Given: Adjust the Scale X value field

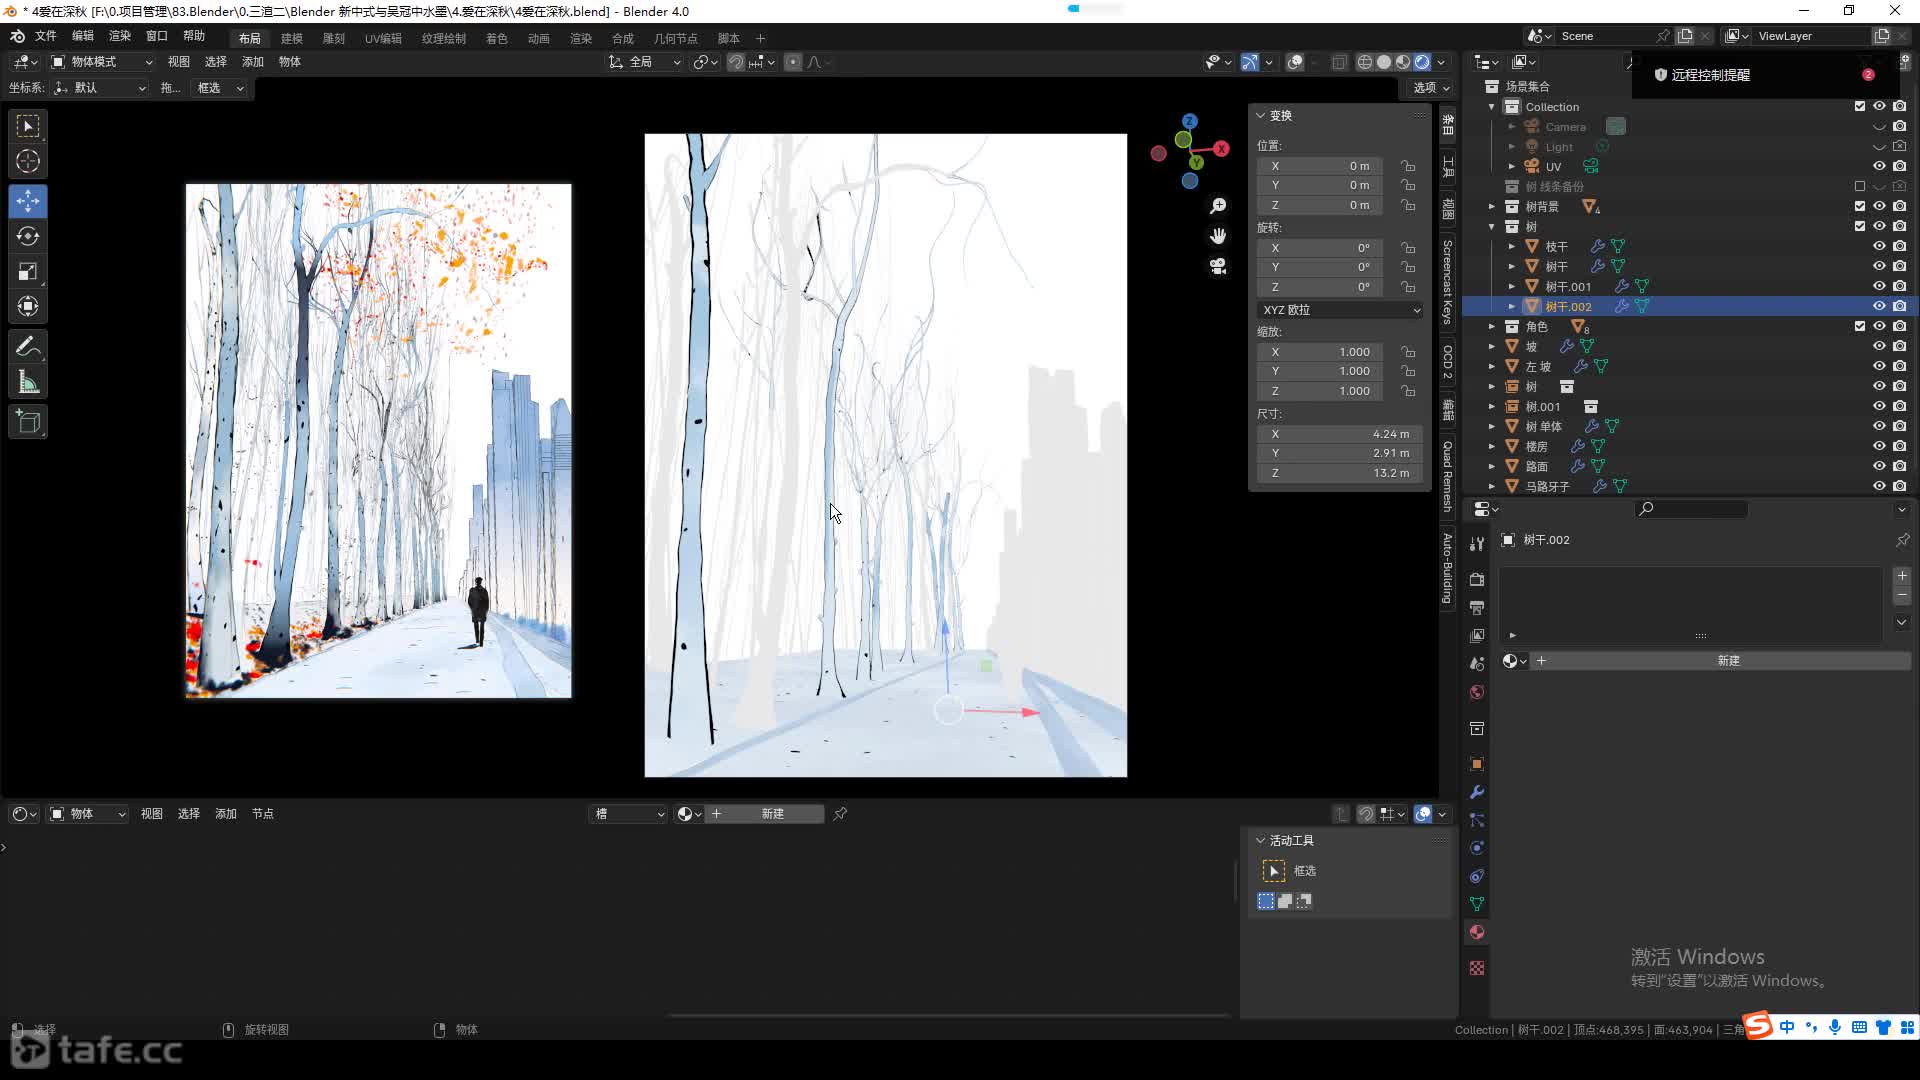Looking at the screenshot, I should [1319, 352].
